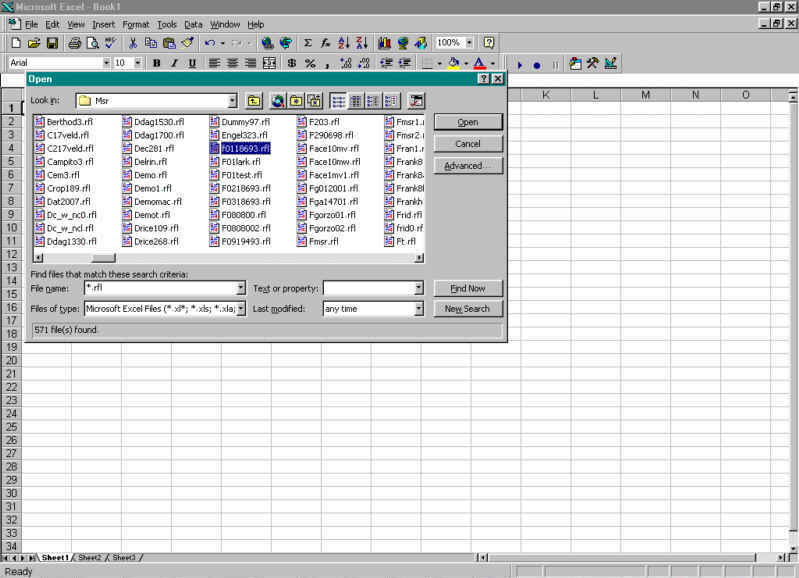The image size is (799, 578).
Task: Click the File name input field
Action: [x=160, y=288]
